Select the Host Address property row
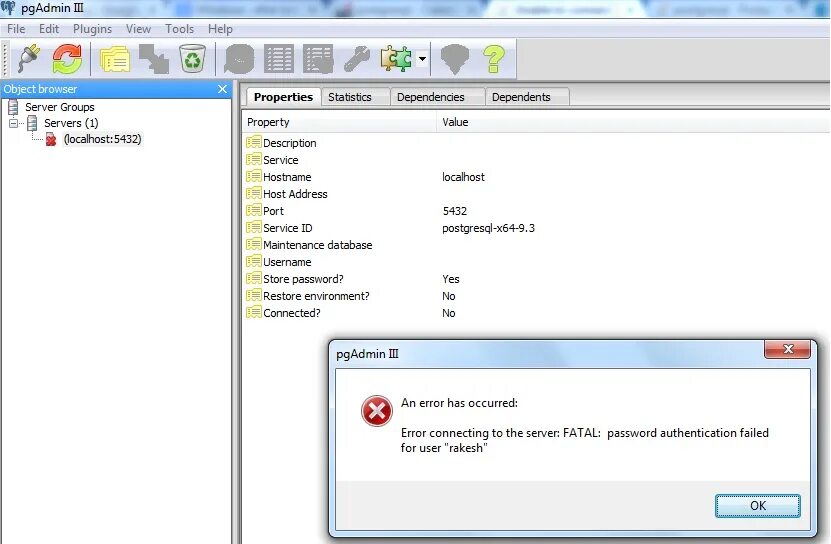 tap(536, 194)
